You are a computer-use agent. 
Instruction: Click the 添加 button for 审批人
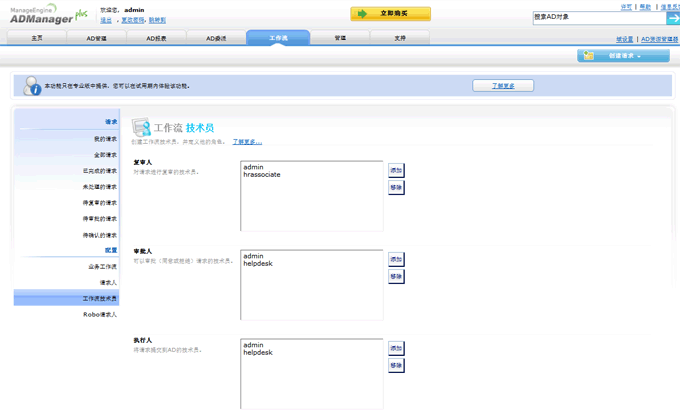pos(396,259)
